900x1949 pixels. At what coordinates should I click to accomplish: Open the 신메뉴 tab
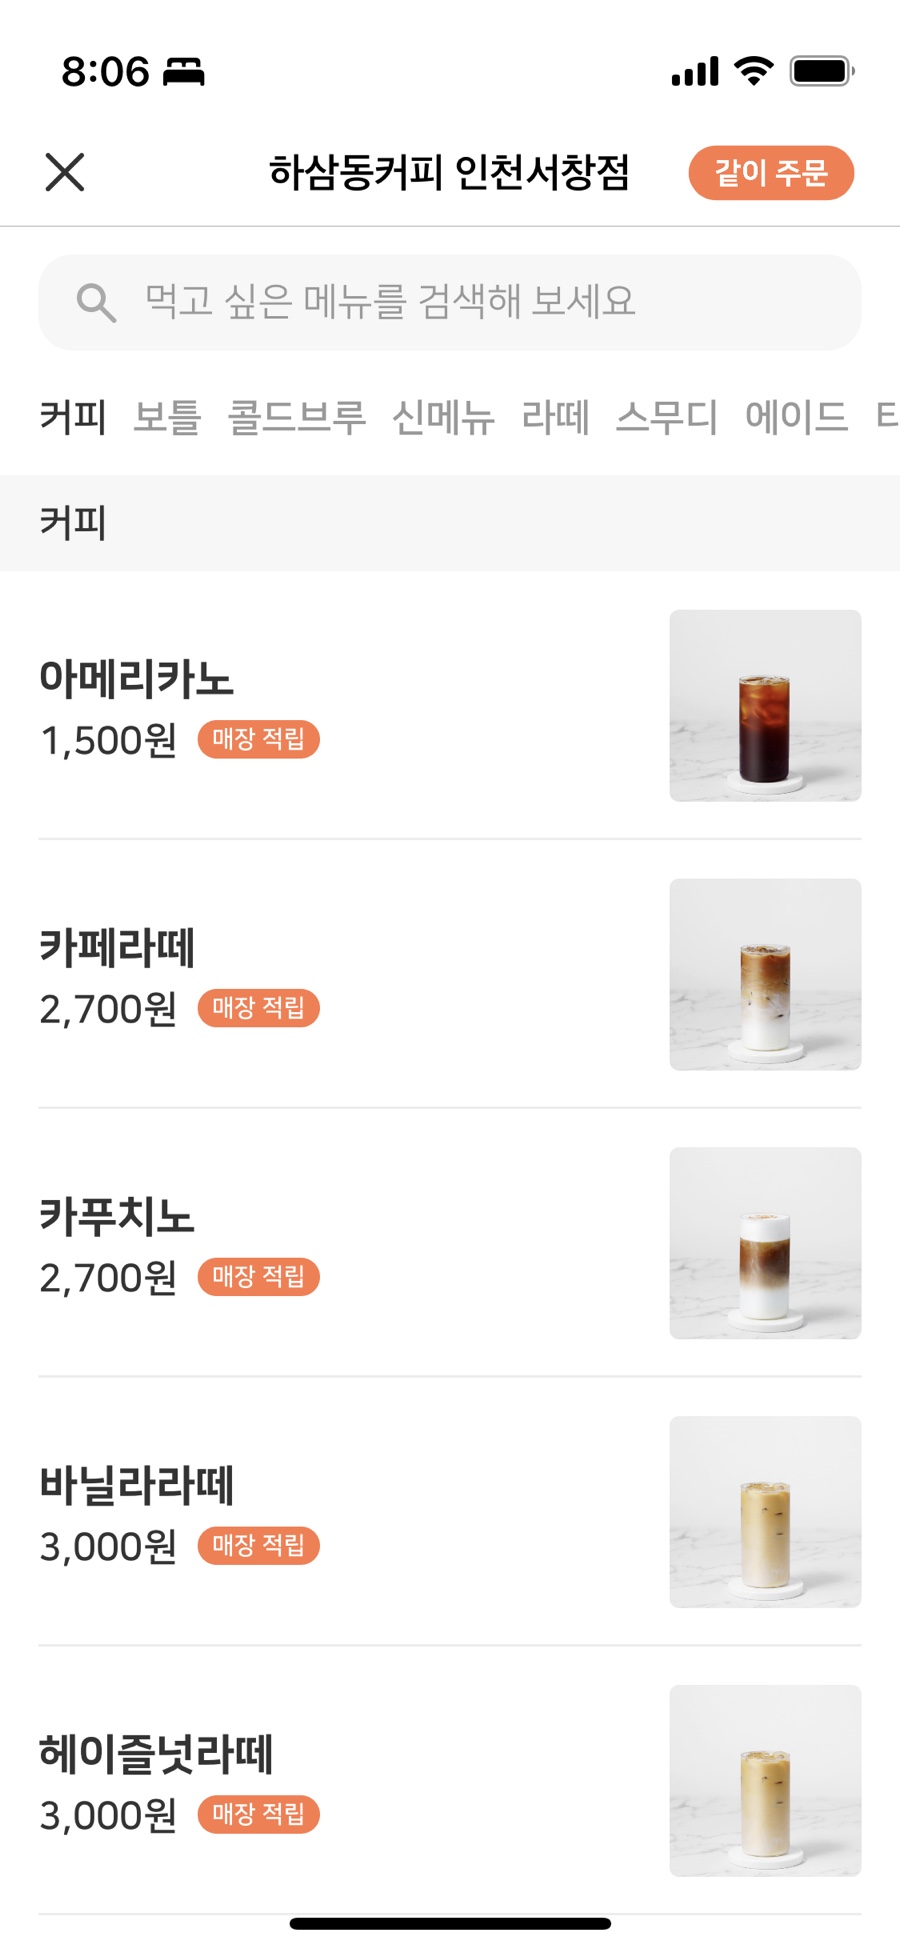click(443, 417)
